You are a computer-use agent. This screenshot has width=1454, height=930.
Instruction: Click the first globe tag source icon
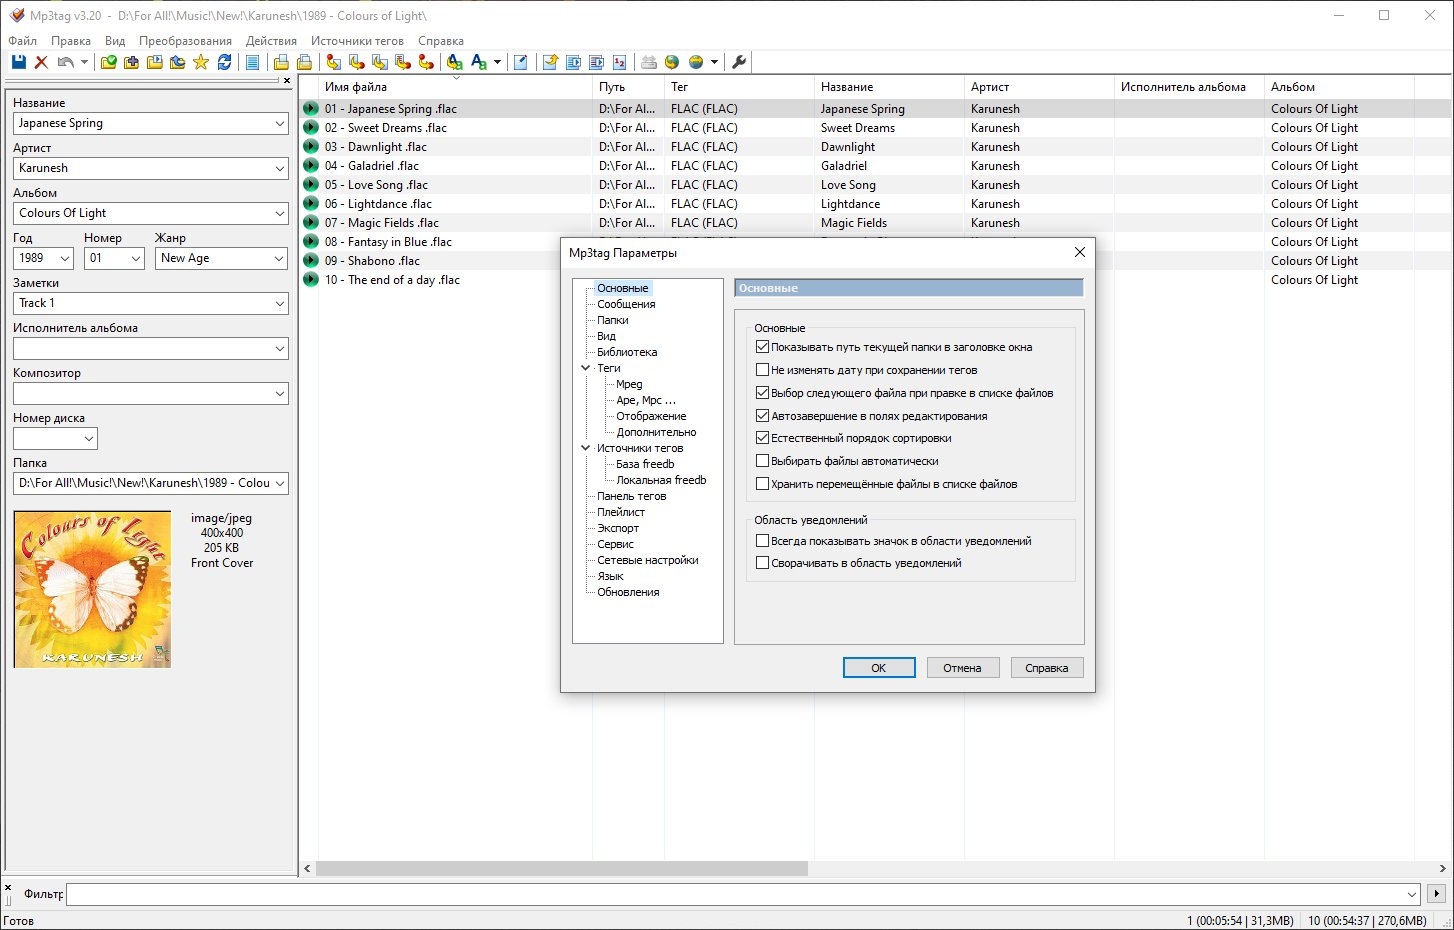(x=672, y=62)
